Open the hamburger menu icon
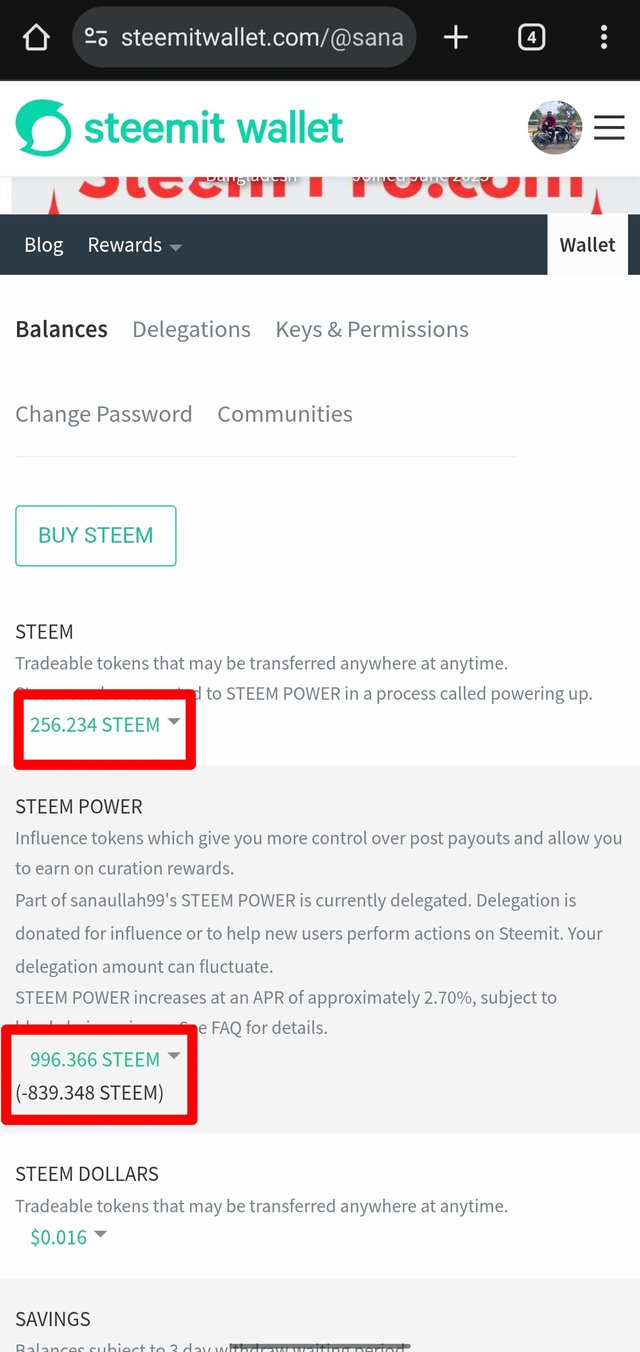This screenshot has height=1352, width=640. [x=609, y=128]
